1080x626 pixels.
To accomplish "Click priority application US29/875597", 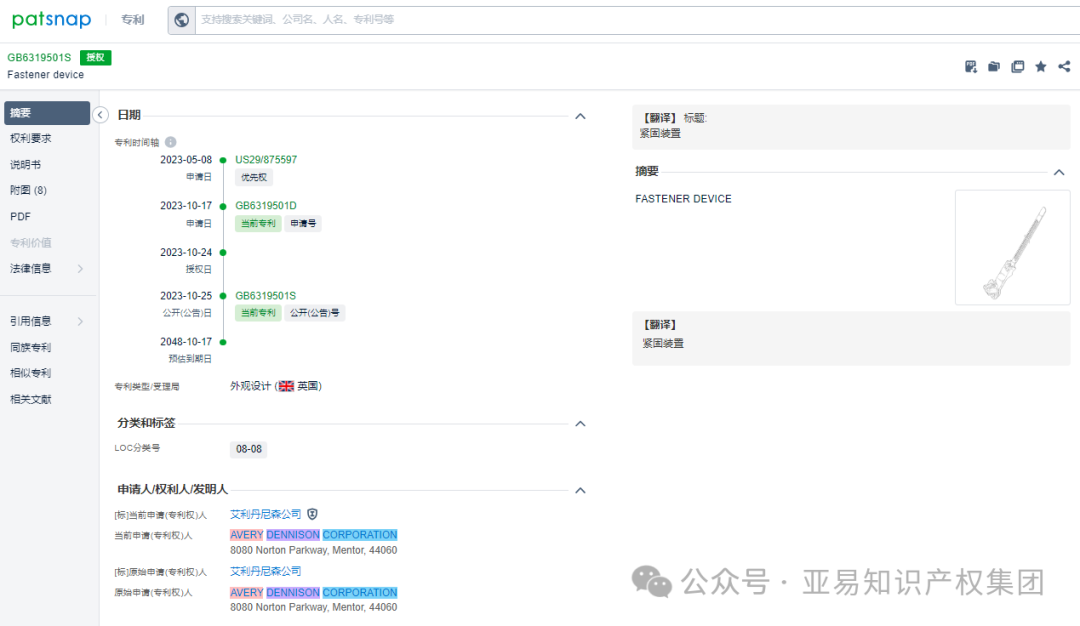I will point(265,159).
